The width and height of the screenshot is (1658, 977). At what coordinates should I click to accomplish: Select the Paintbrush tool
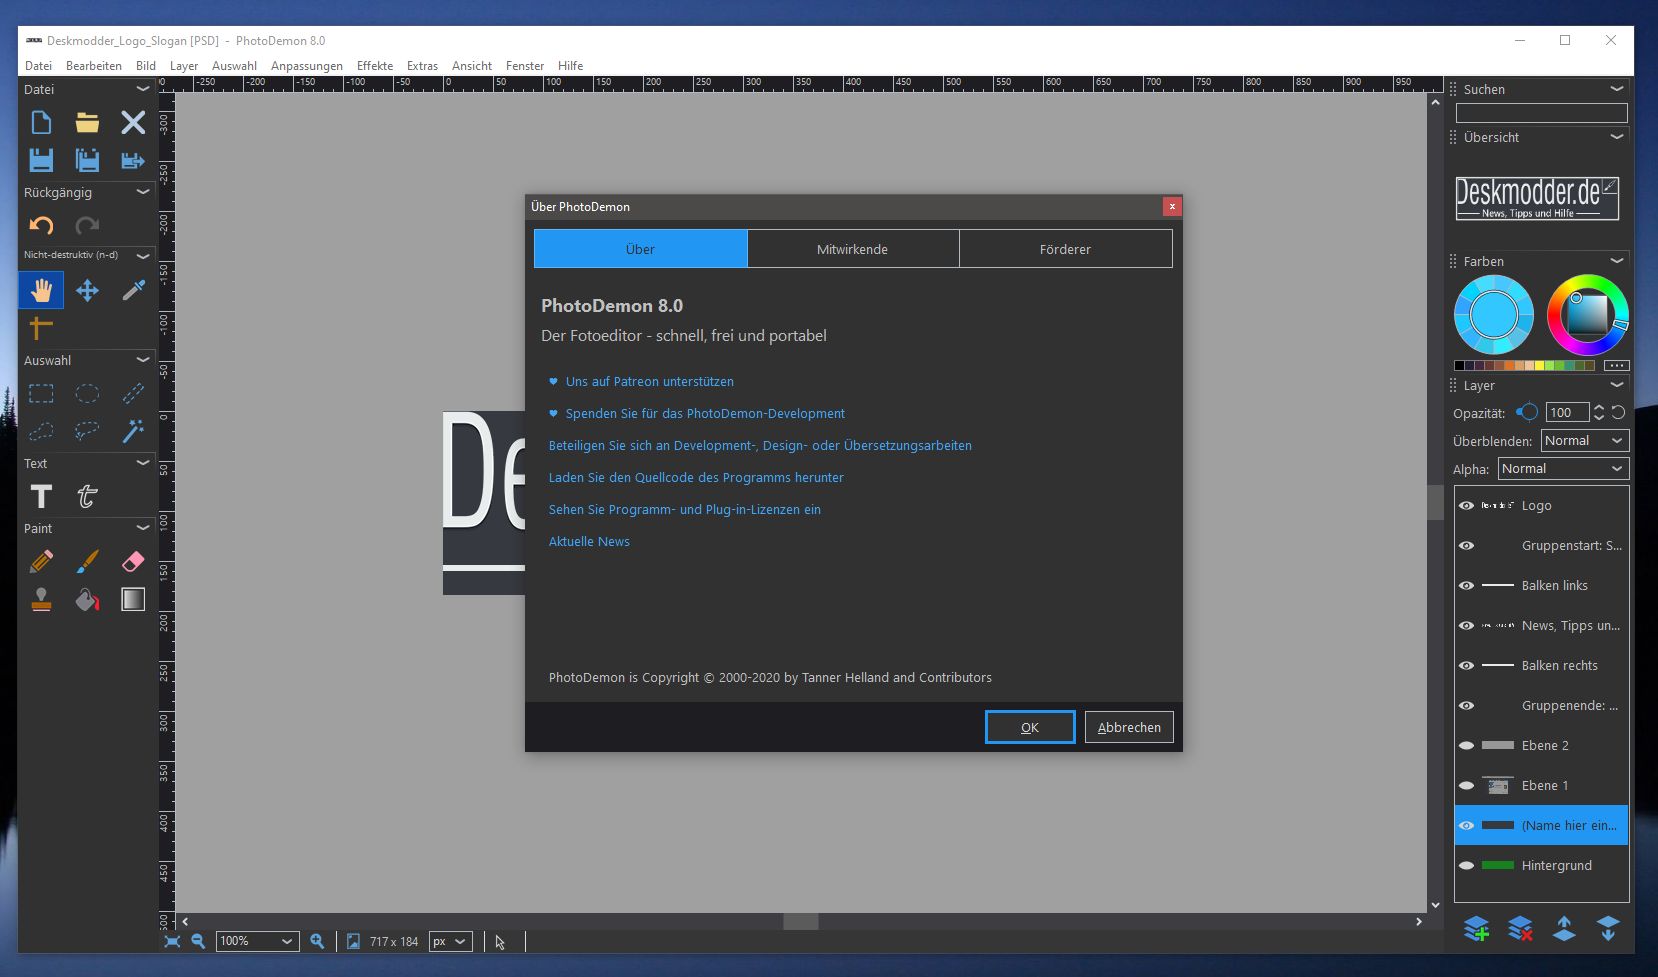click(87, 562)
